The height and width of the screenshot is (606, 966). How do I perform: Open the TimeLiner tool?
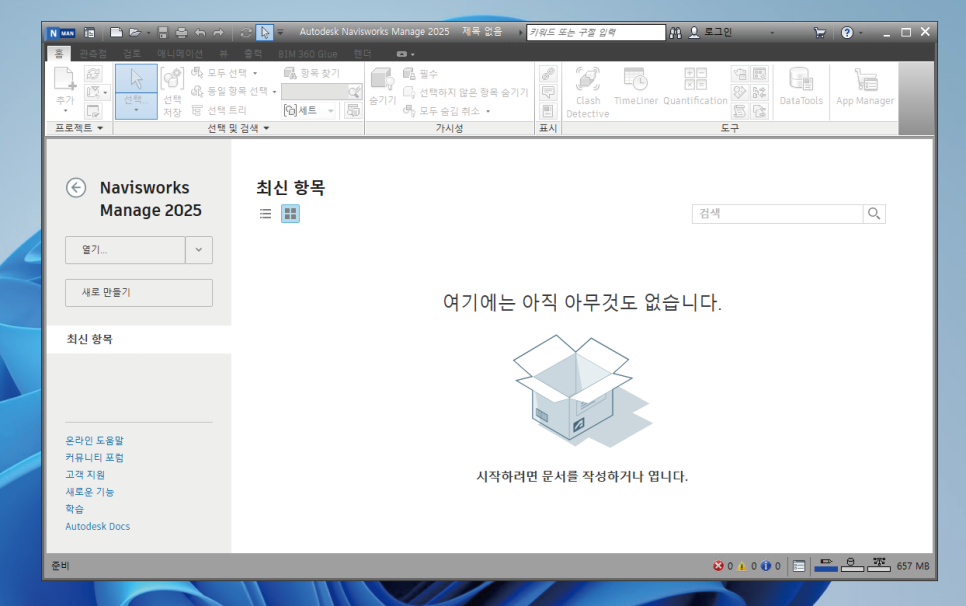(x=636, y=86)
